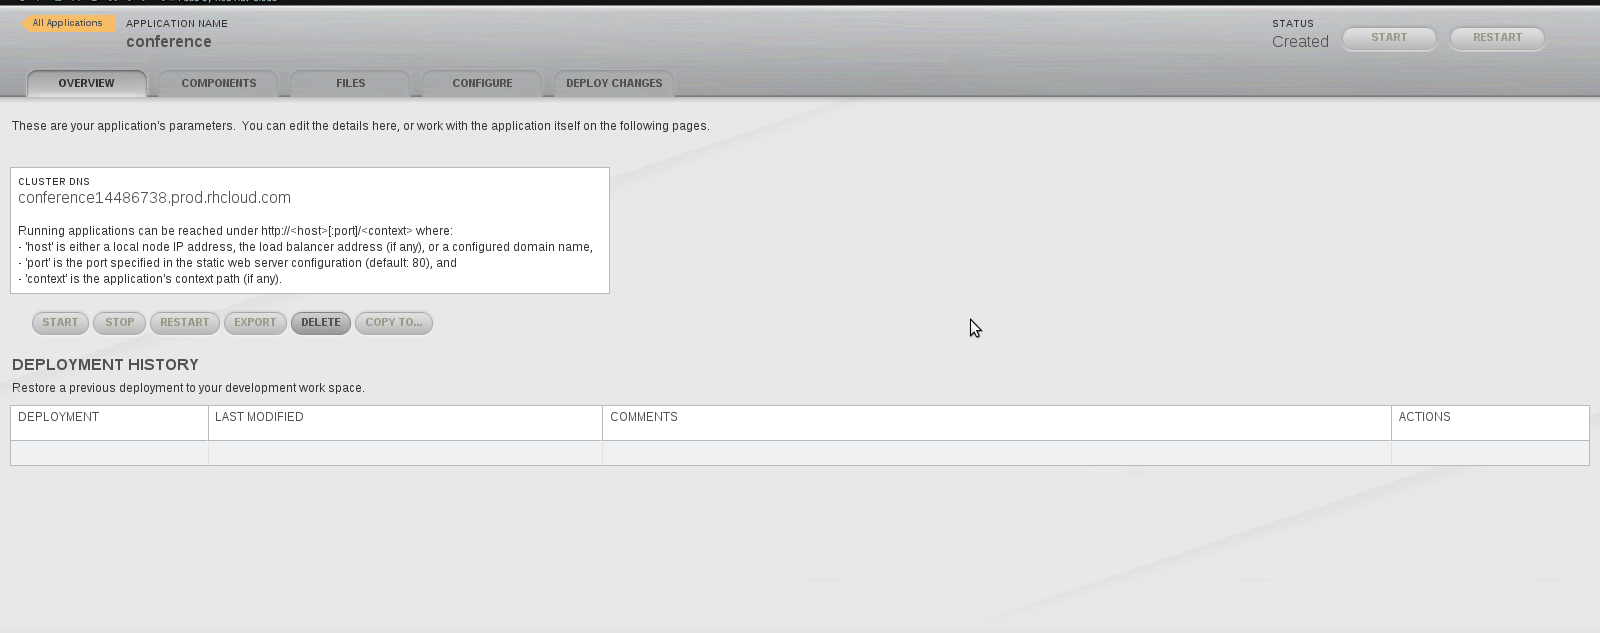The height and width of the screenshot is (633, 1600).
Task: Export the application with the EXPORT button
Action: 255,323
